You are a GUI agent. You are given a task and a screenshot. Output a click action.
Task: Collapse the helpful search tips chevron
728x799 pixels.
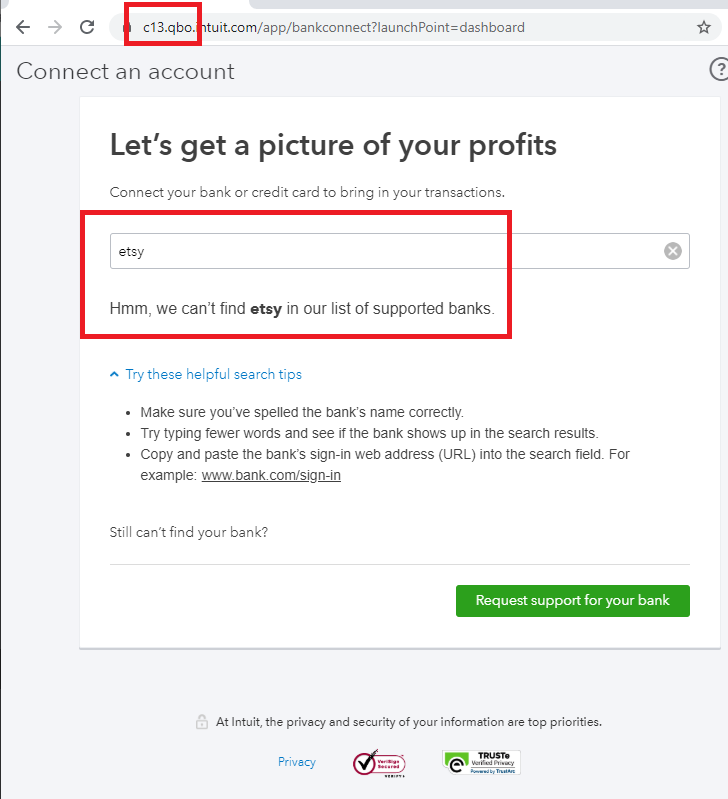(x=114, y=374)
